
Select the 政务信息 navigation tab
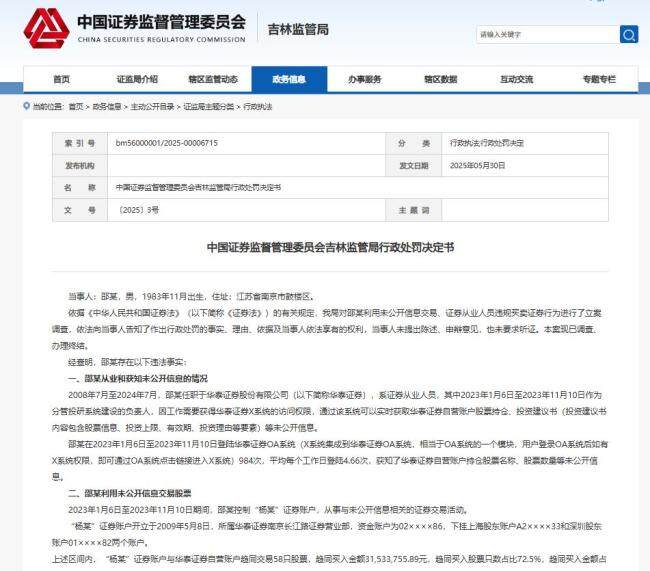click(x=289, y=79)
